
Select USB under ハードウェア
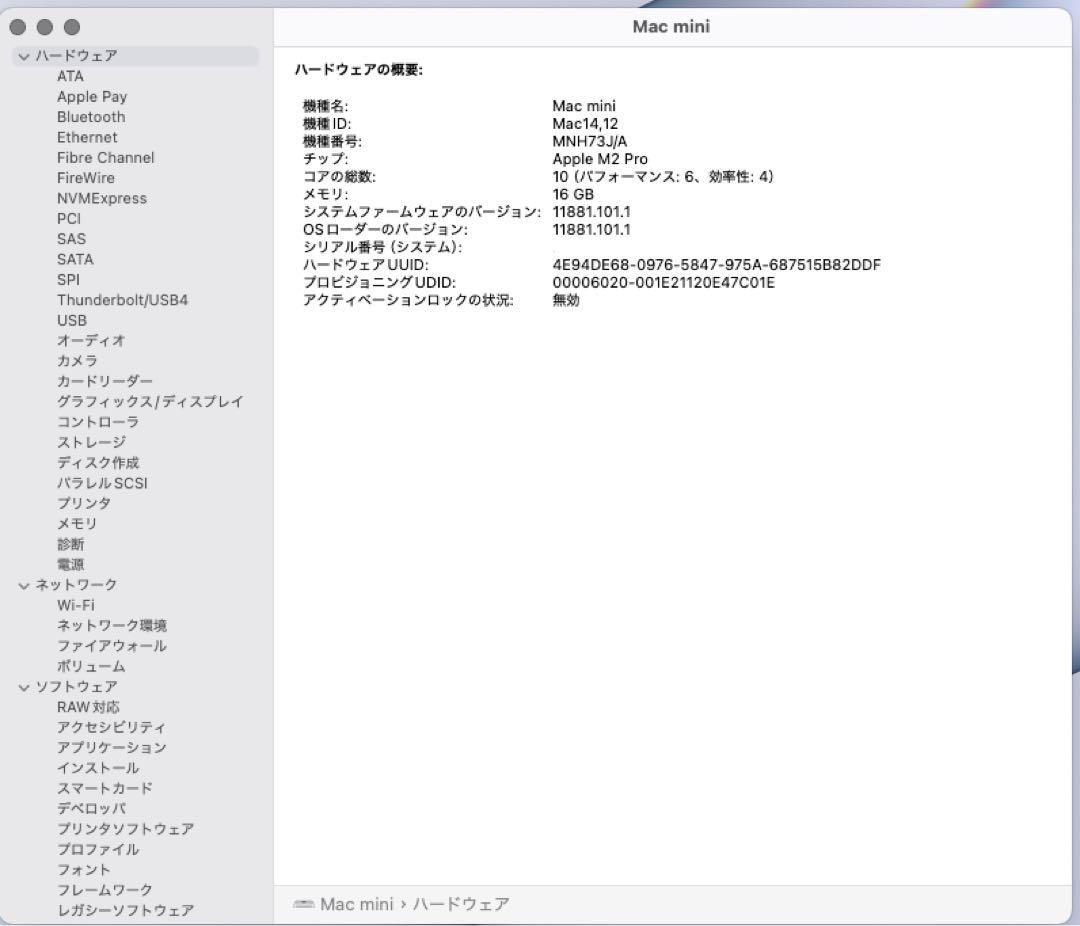pyautogui.click(x=72, y=320)
